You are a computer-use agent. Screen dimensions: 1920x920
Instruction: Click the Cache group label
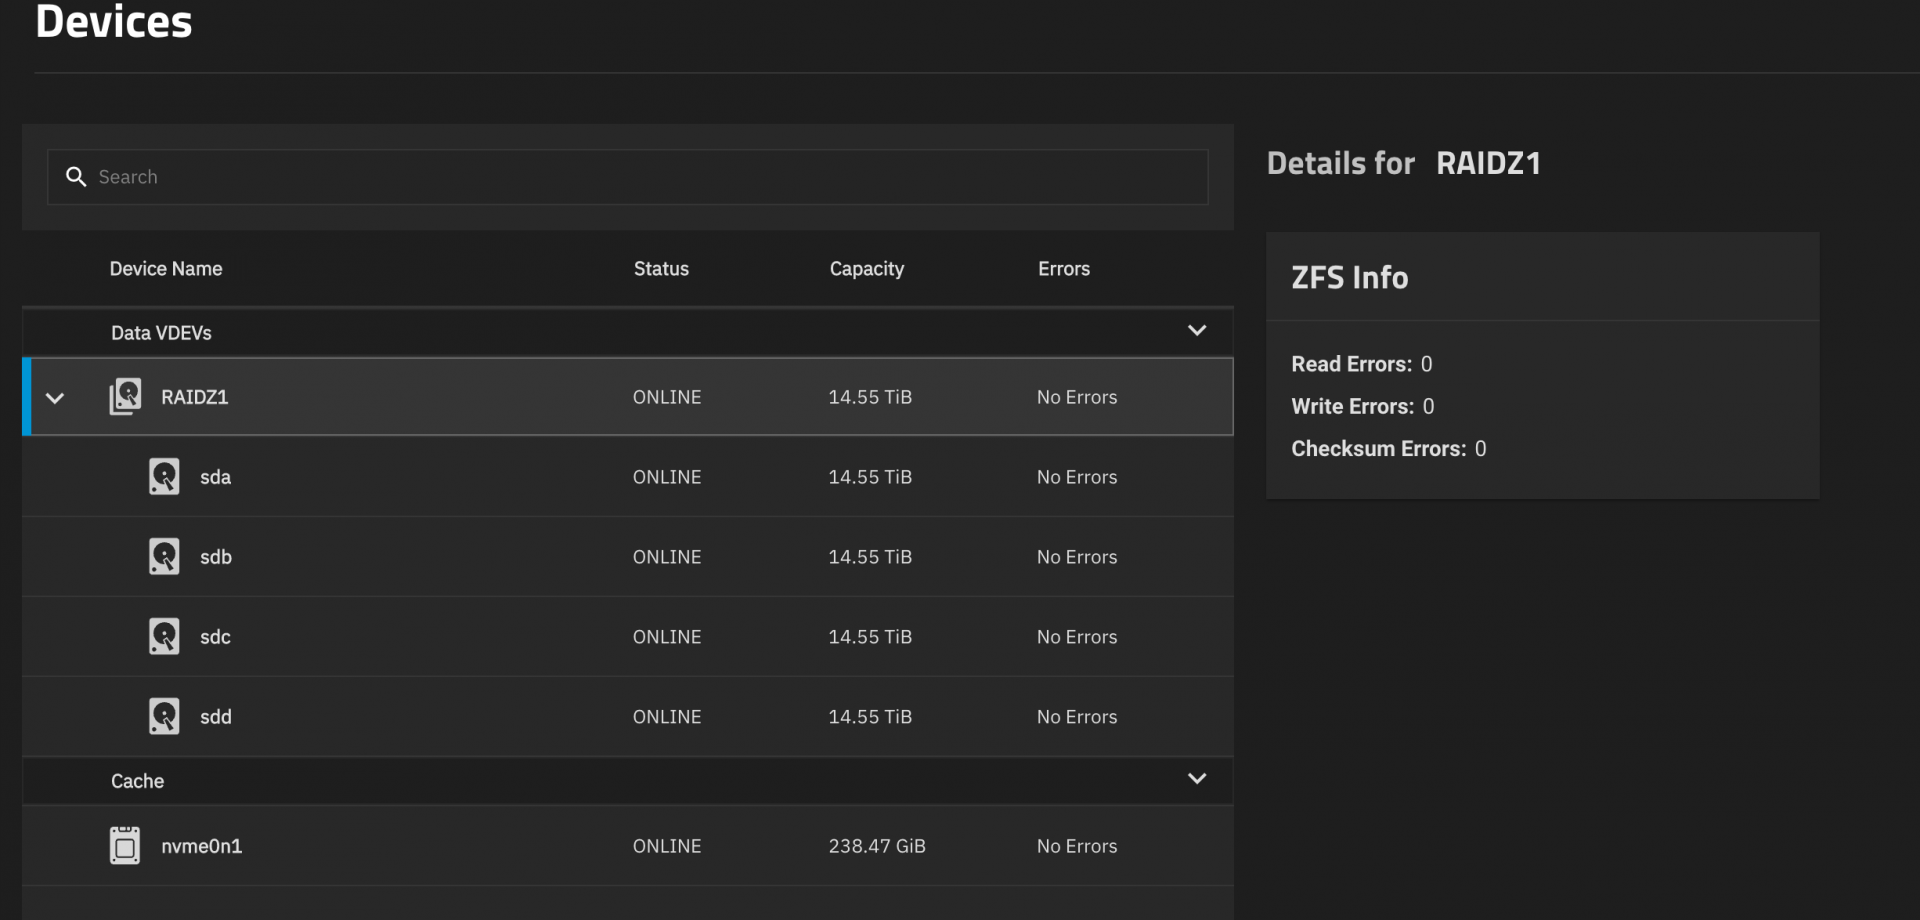[137, 782]
